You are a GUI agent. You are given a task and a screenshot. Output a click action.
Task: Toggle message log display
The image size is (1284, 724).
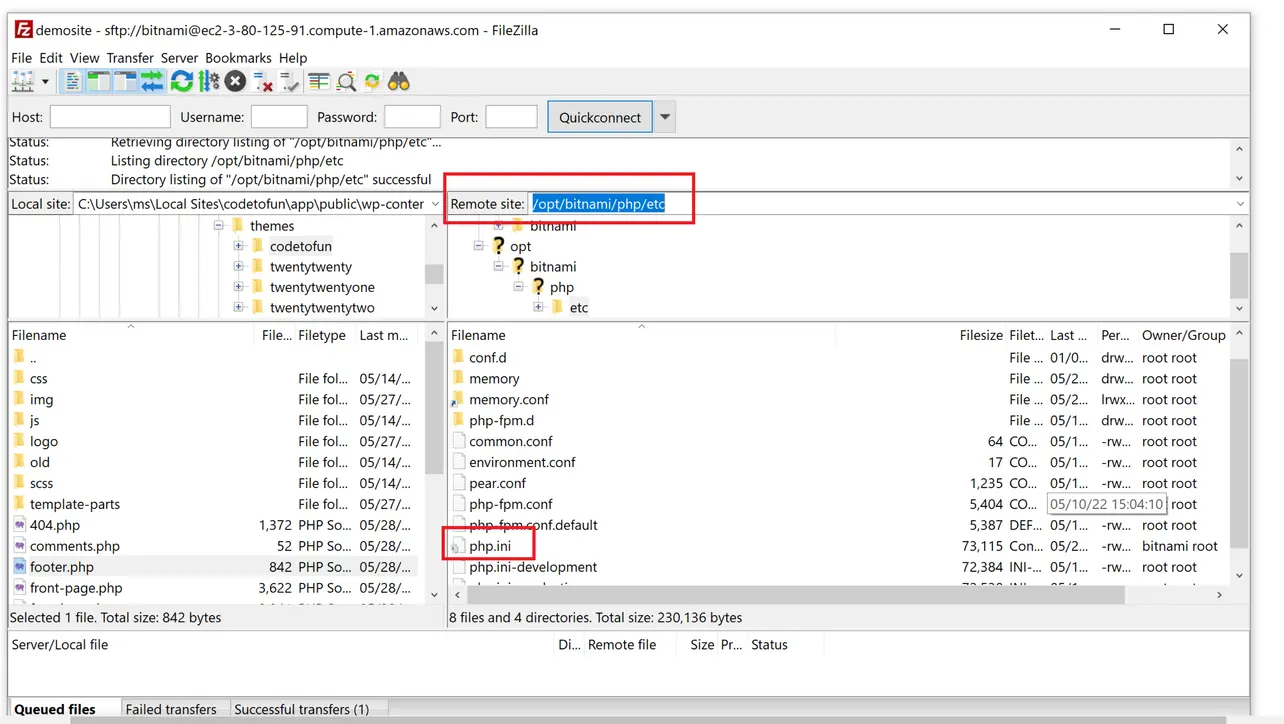[x=72, y=82]
